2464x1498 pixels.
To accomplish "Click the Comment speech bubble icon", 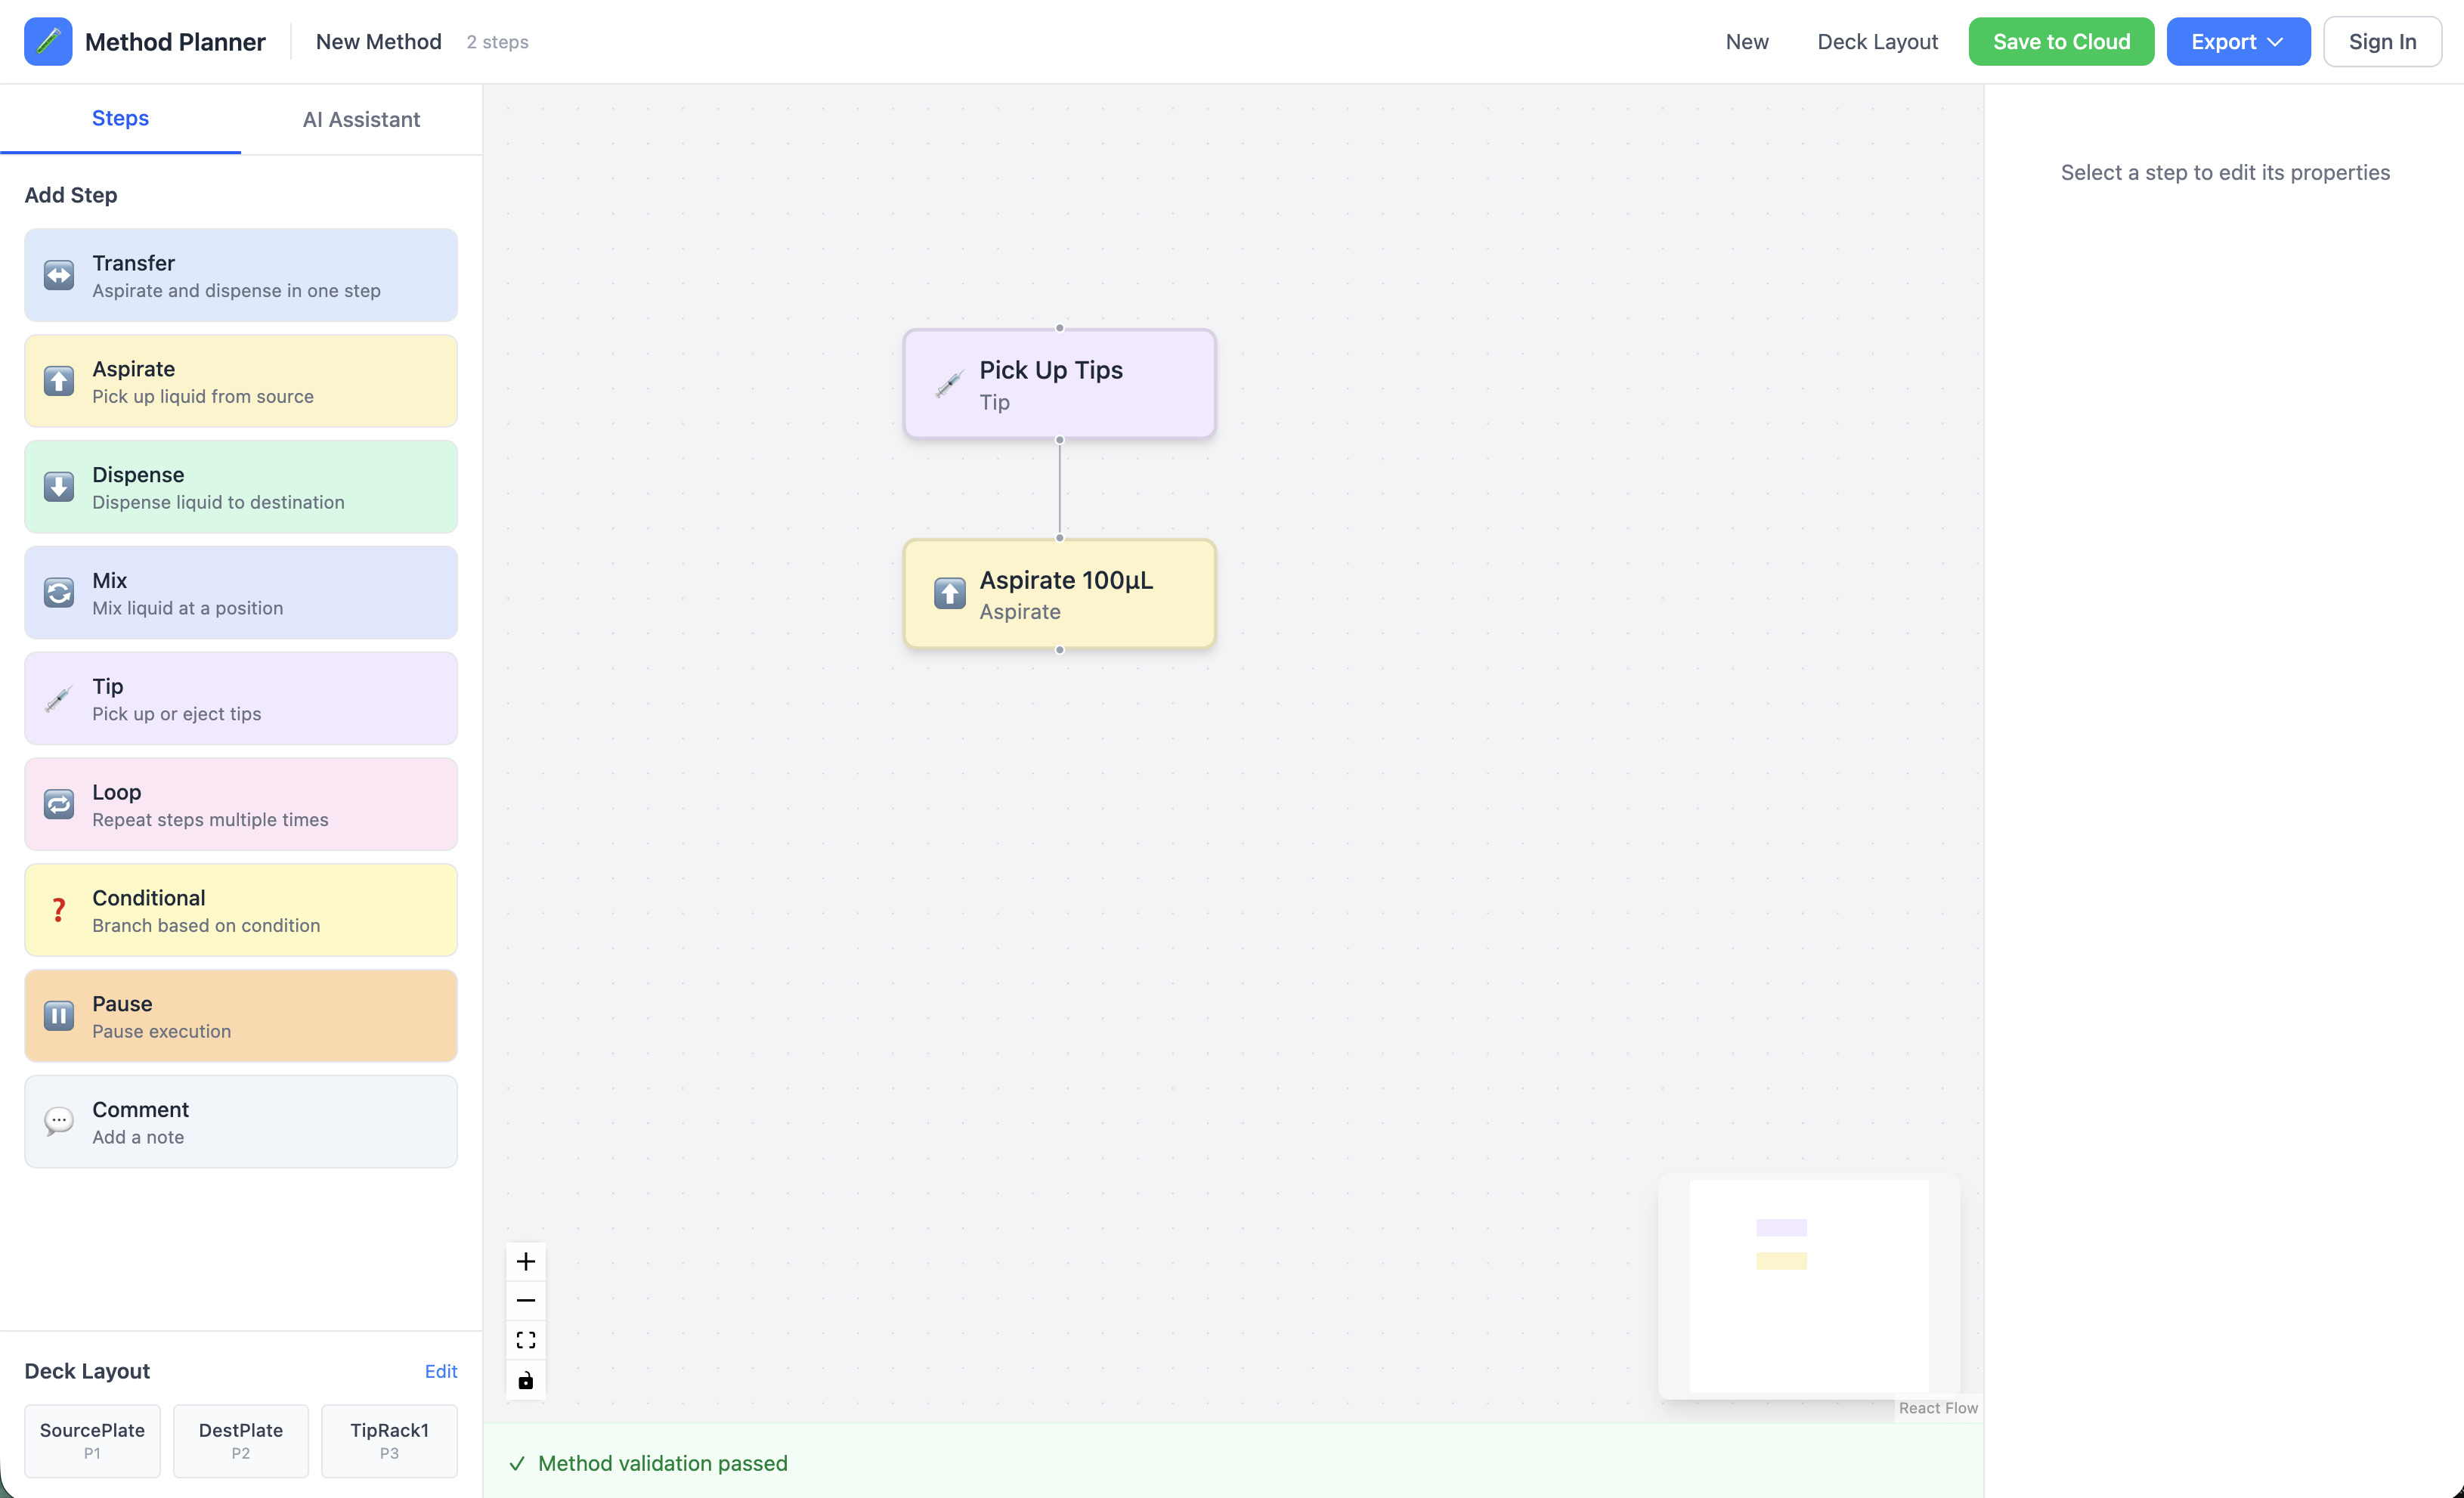I will (59, 1122).
